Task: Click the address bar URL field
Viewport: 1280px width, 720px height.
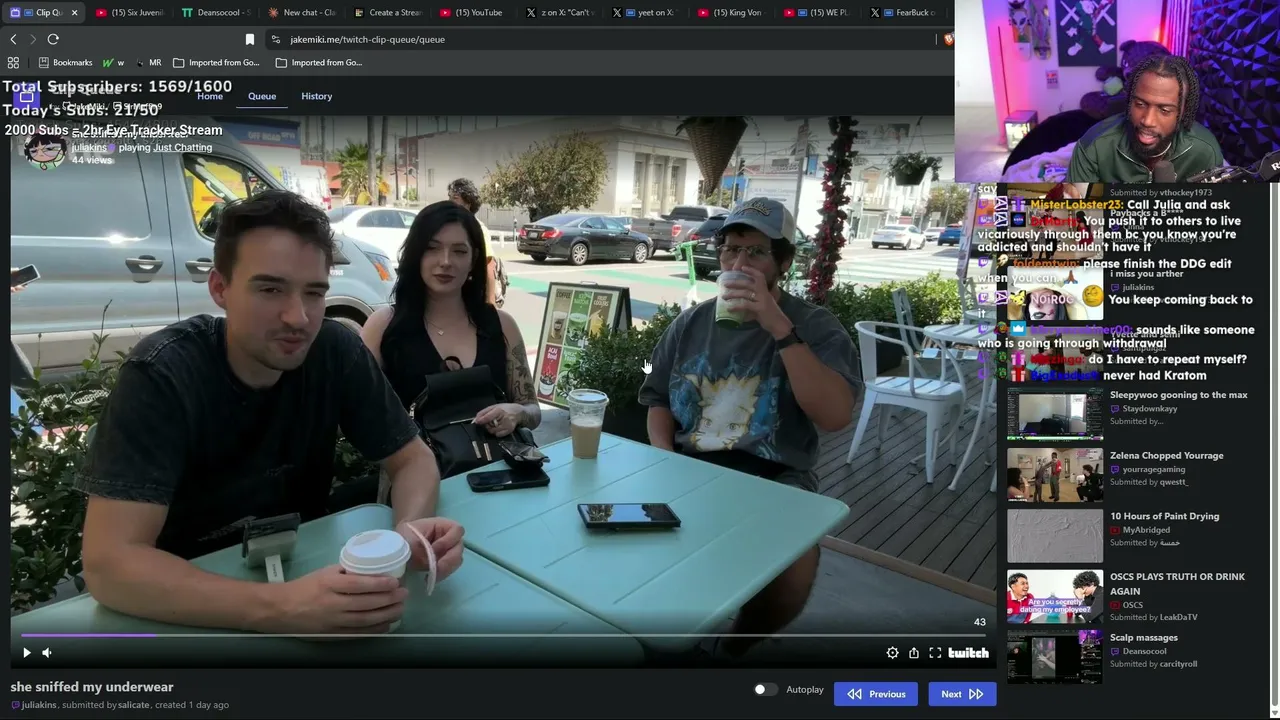Action: (600, 39)
